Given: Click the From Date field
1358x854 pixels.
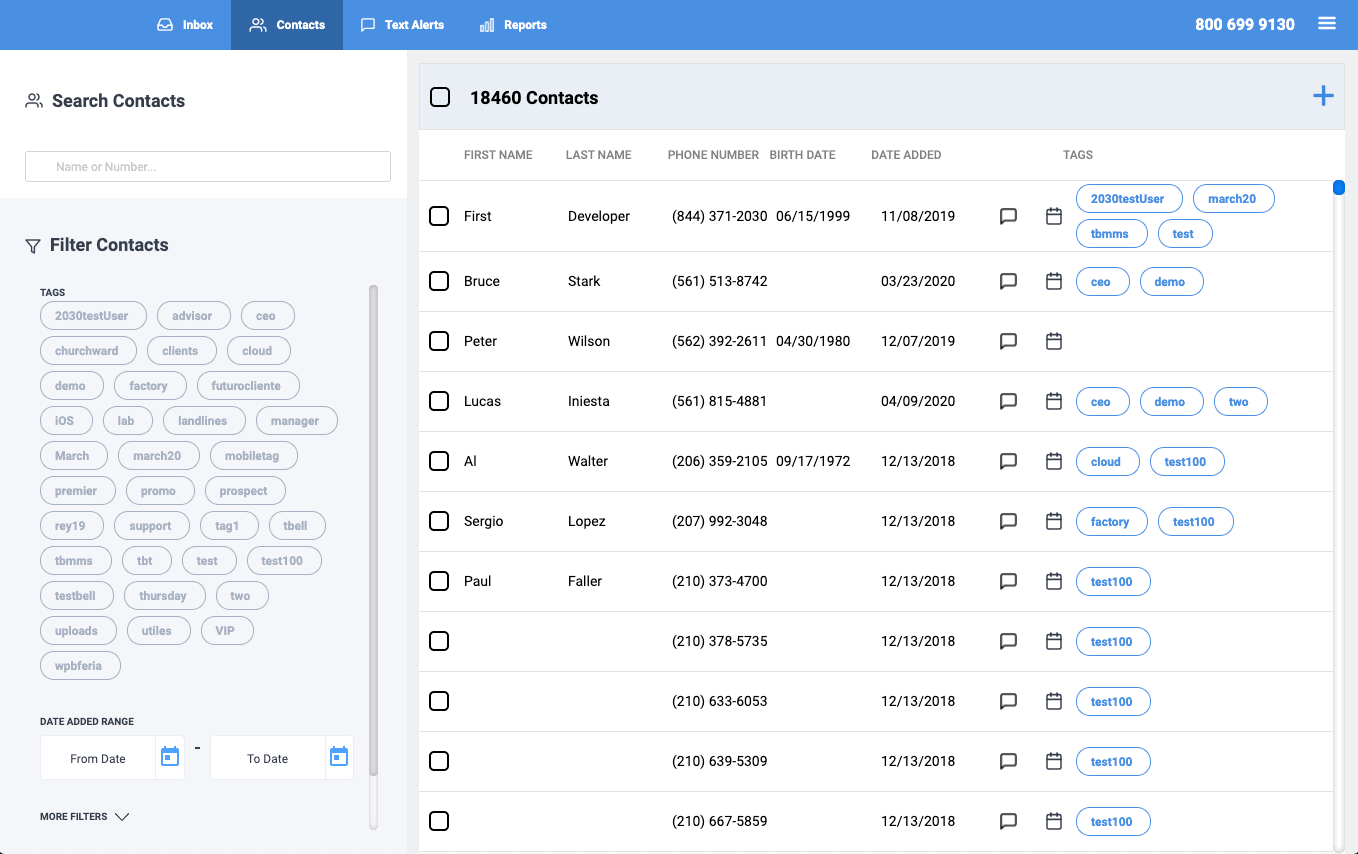Looking at the screenshot, I should click(98, 758).
